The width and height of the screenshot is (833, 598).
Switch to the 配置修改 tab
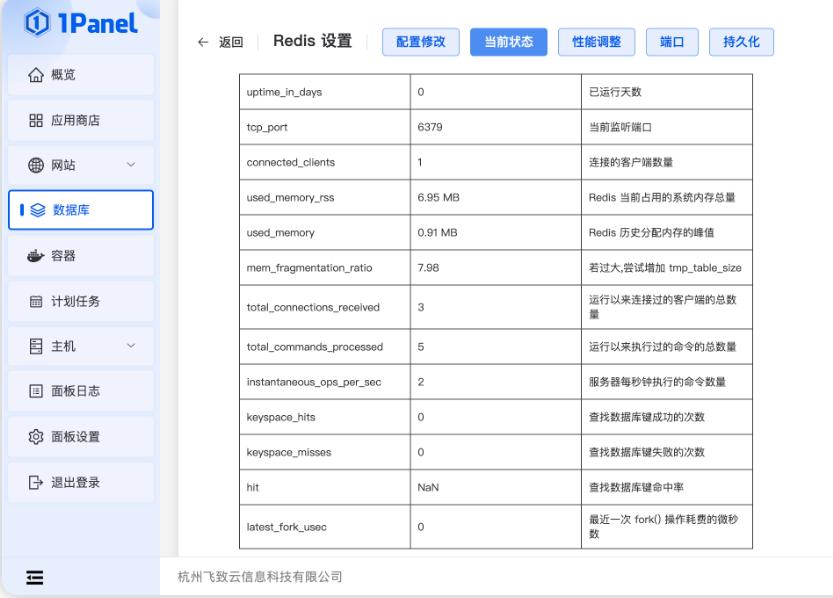421,42
